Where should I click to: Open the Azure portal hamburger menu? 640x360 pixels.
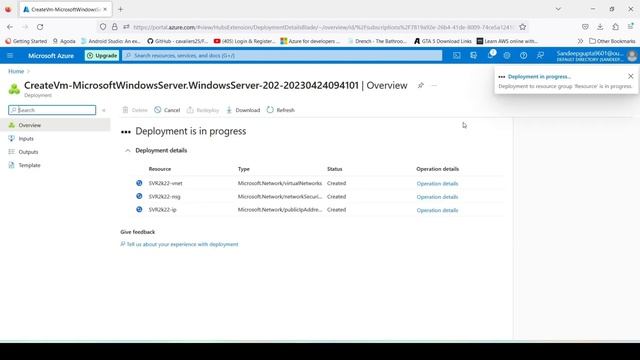click(10, 56)
